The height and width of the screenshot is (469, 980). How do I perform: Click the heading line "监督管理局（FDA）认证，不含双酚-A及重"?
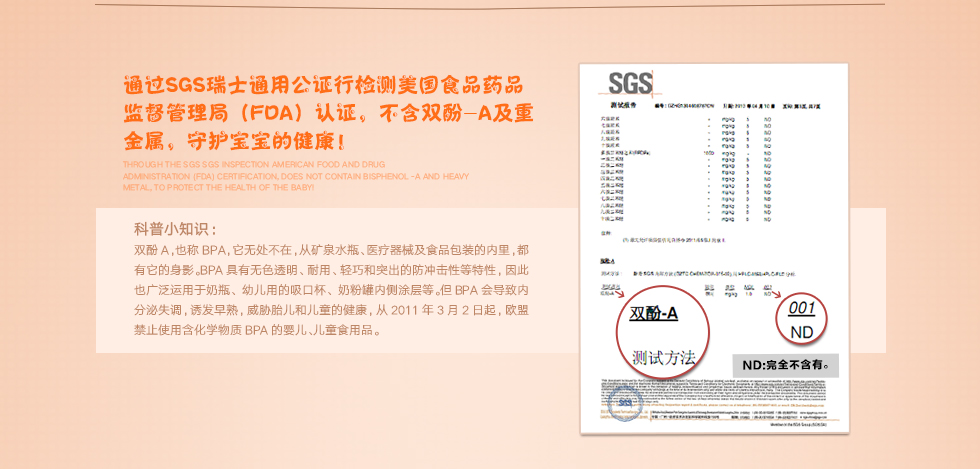tap(328, 113)
